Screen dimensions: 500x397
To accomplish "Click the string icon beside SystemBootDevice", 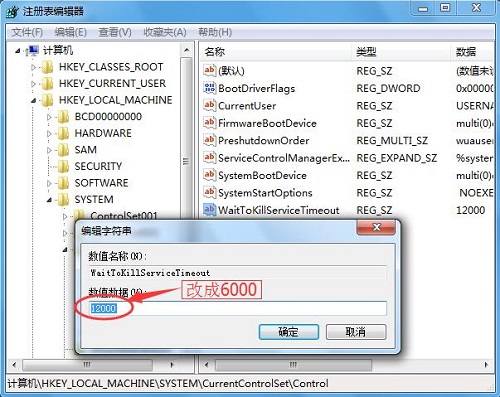I will pyautogui.click(x=209, y=175).
